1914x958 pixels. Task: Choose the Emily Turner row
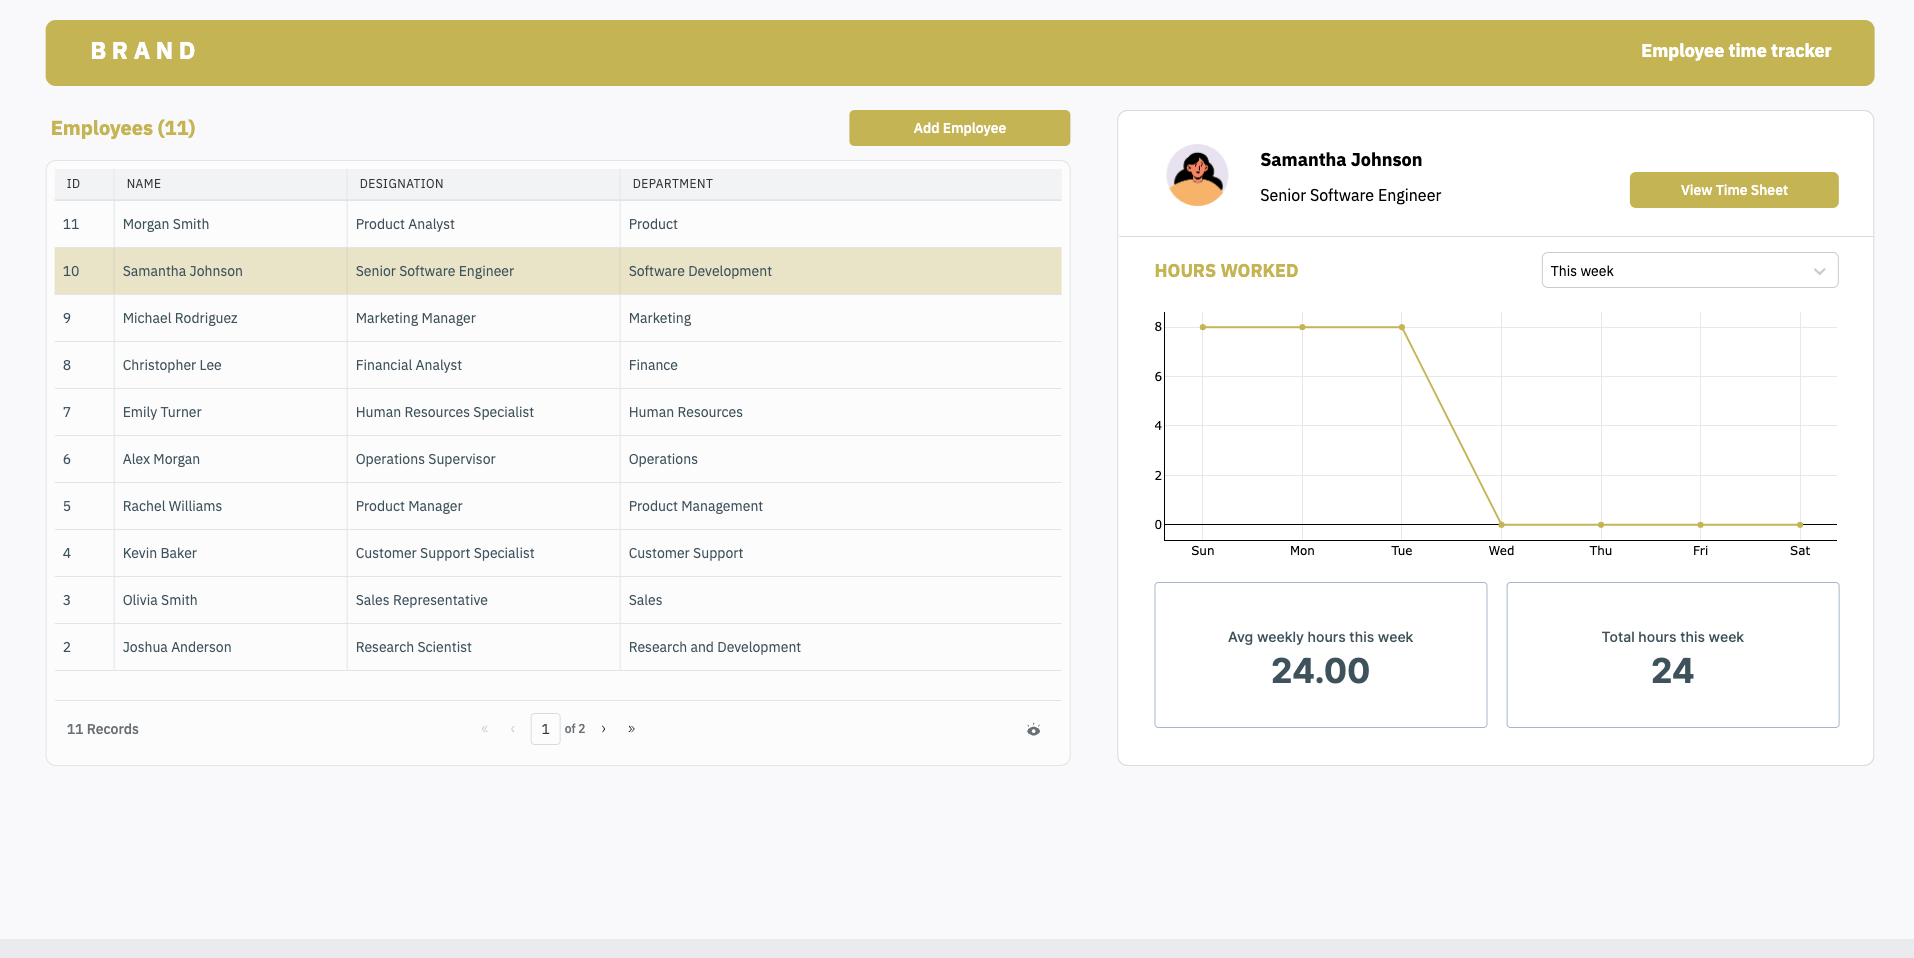coord(162,412)
